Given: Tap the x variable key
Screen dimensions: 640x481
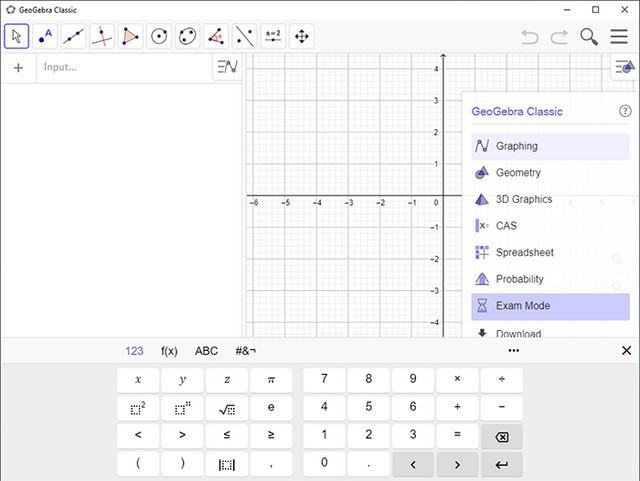Looking at the screenshot, I should [x=138, y=380].
